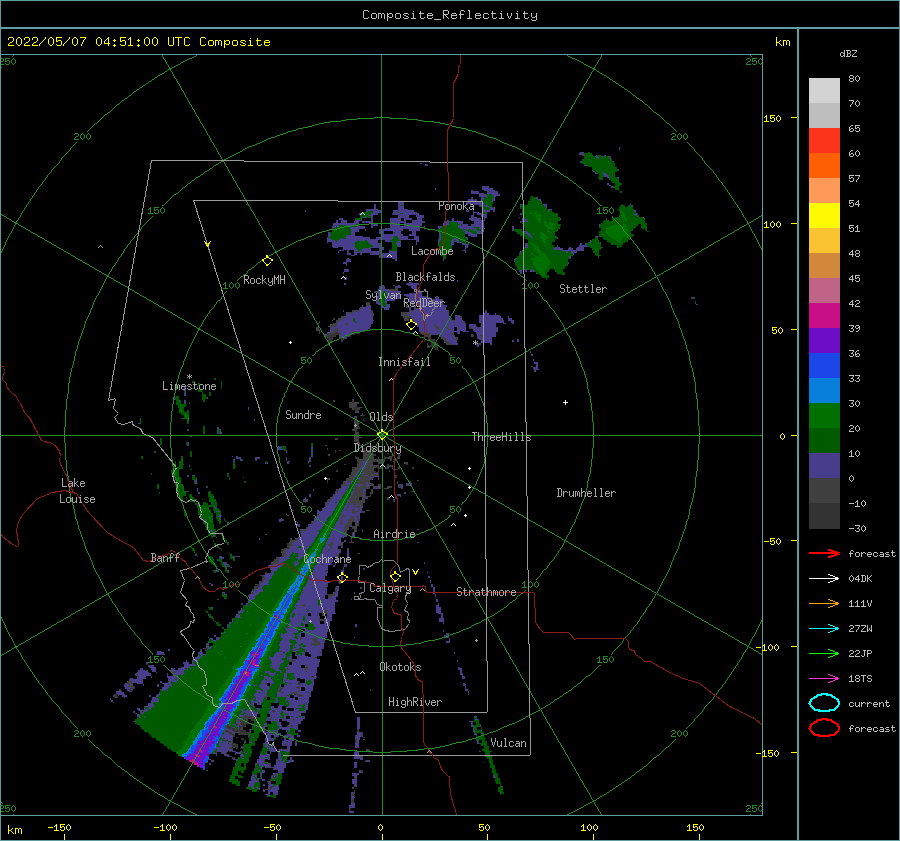Click the yellow diamond marker above Calgary

(x=395, y=576)
